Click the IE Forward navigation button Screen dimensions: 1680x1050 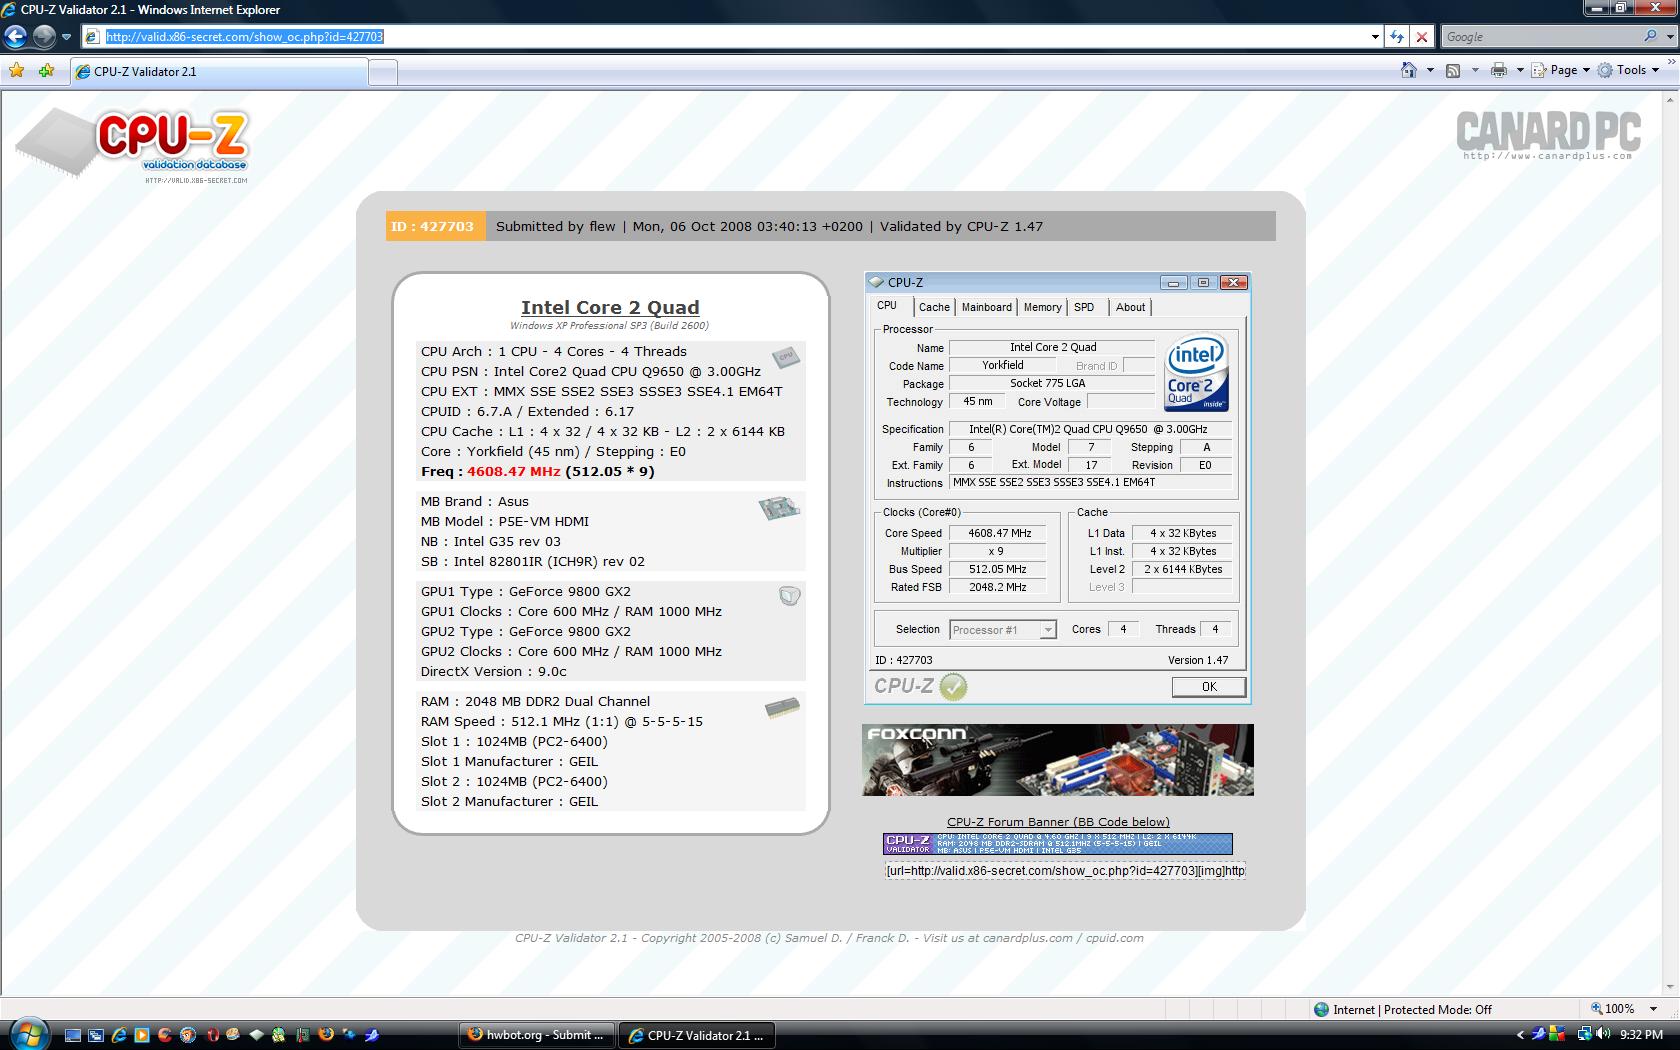(44, 37)
